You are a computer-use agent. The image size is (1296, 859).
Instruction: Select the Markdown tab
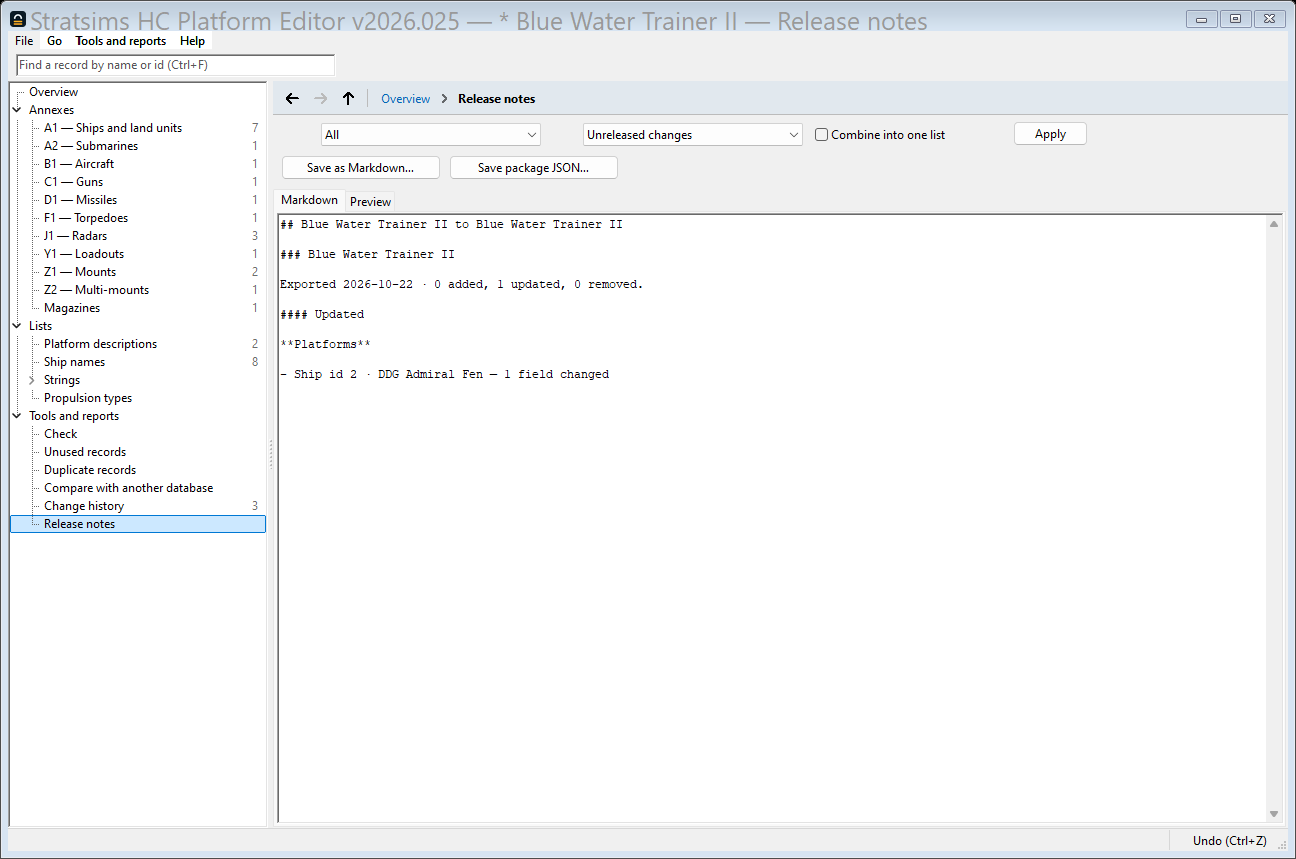click(309, 200)
